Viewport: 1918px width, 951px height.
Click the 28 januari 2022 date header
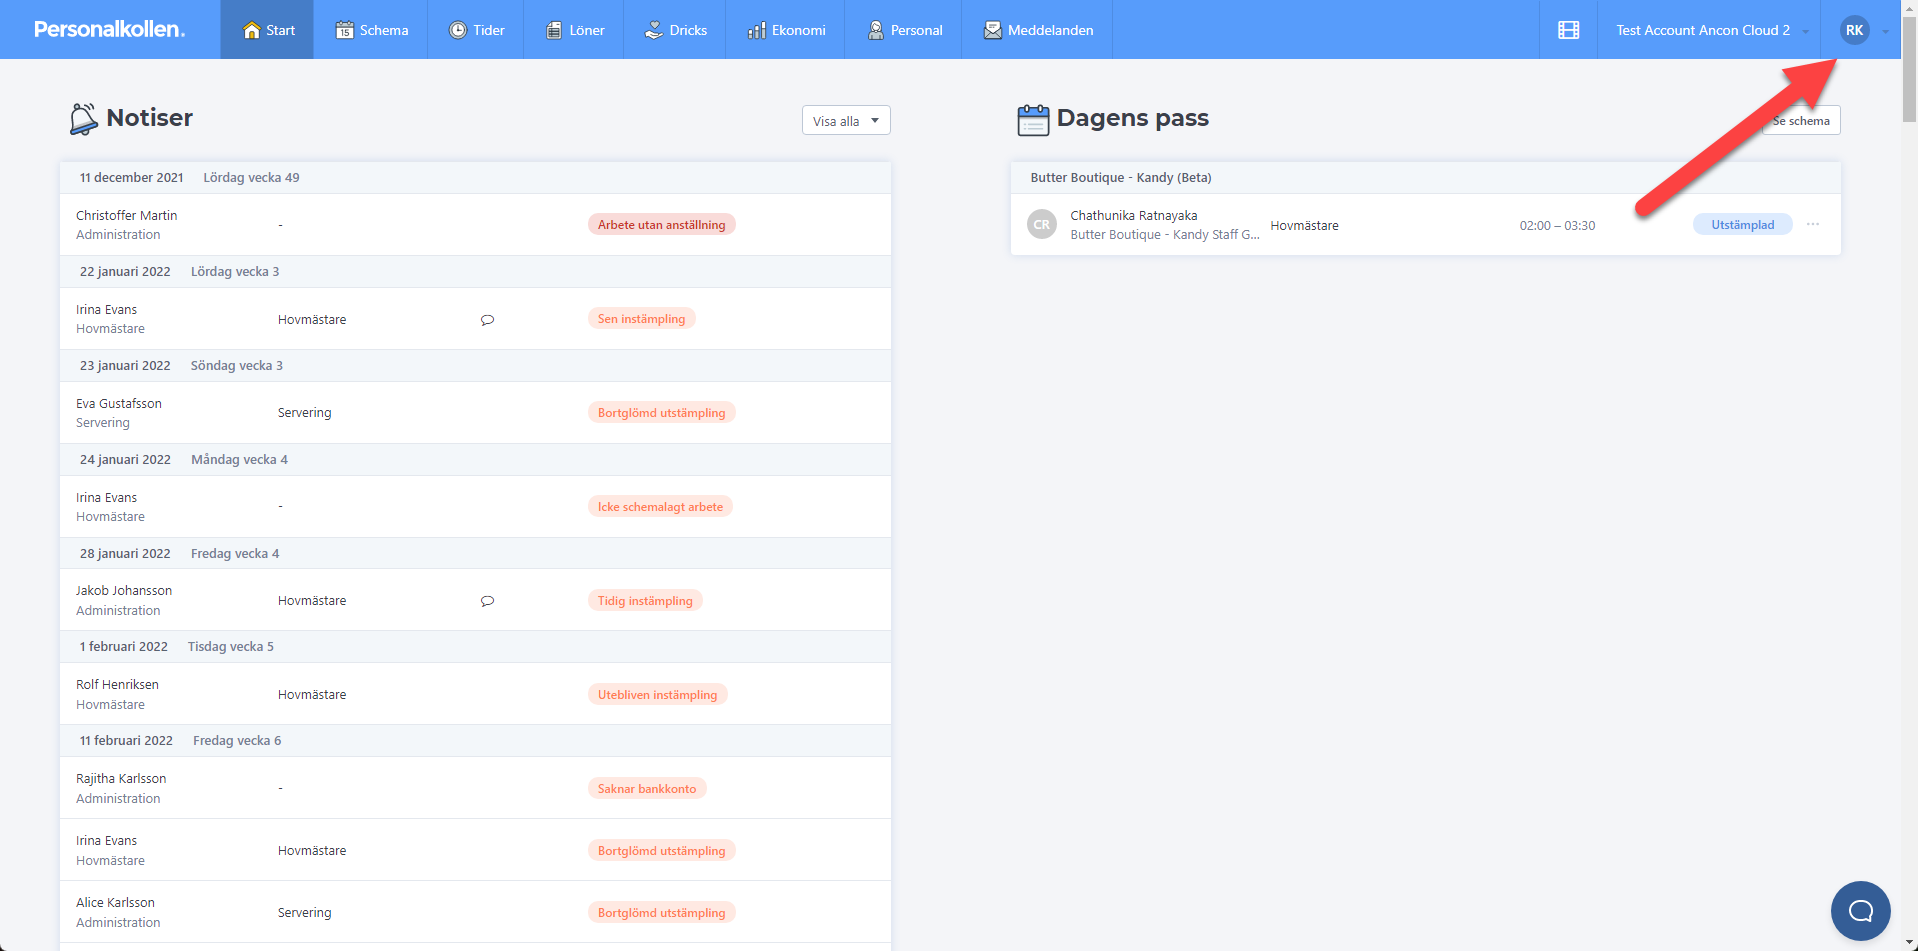pyautogui.click(x=125, y=553)
